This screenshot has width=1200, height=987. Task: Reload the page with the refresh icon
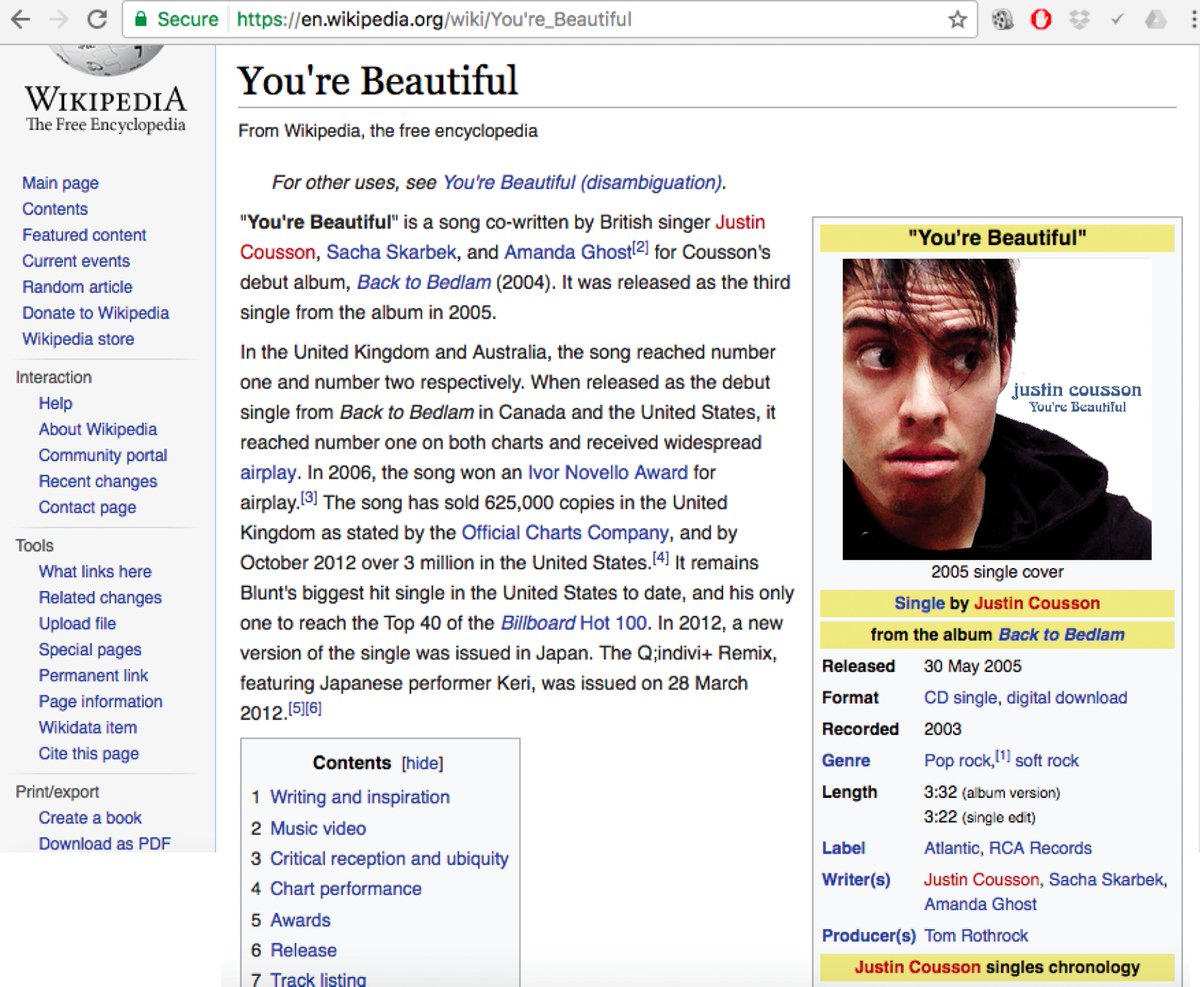coord(97,19)
